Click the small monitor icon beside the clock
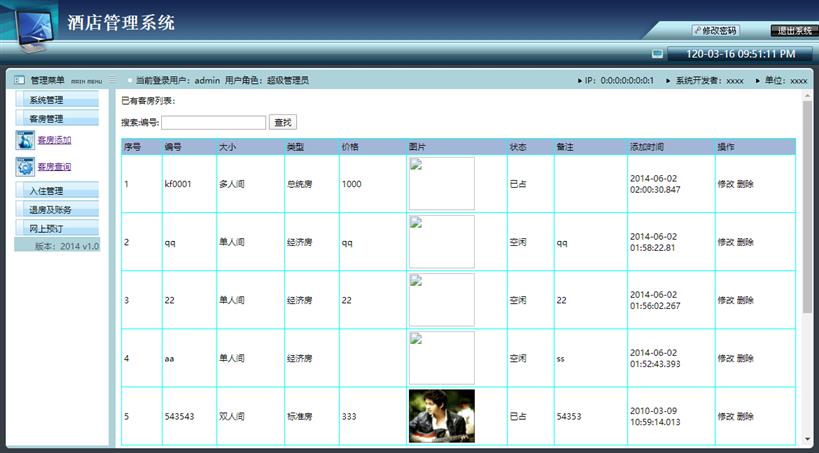The image size is (819, 453). coord(657,54)
